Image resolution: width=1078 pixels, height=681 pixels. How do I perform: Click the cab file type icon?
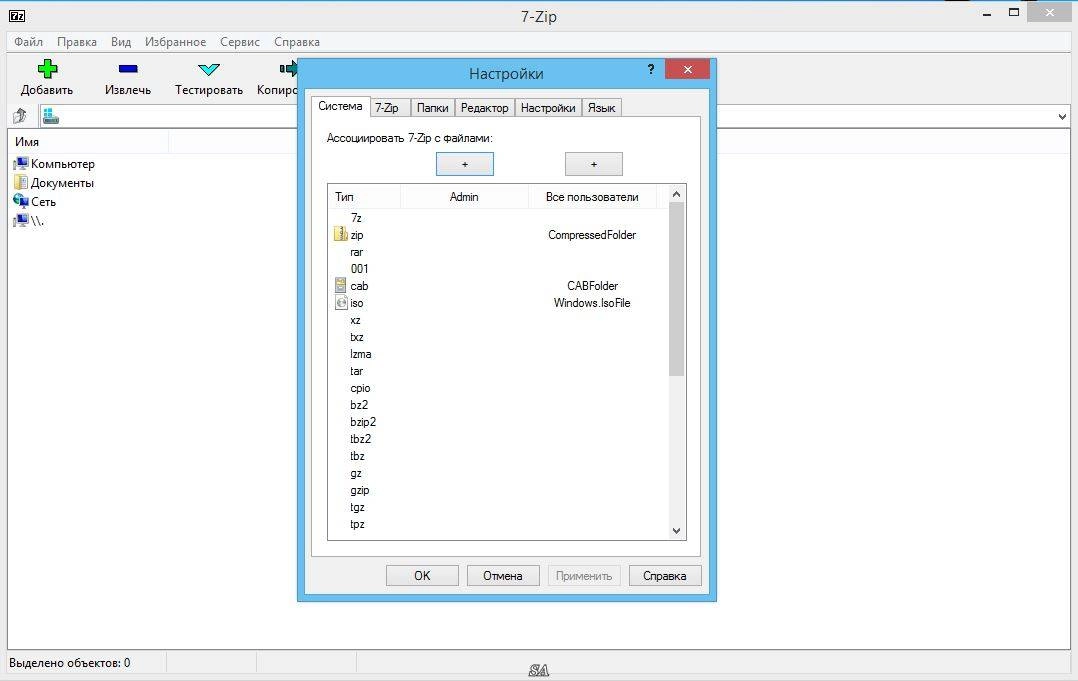click(340, 286)
